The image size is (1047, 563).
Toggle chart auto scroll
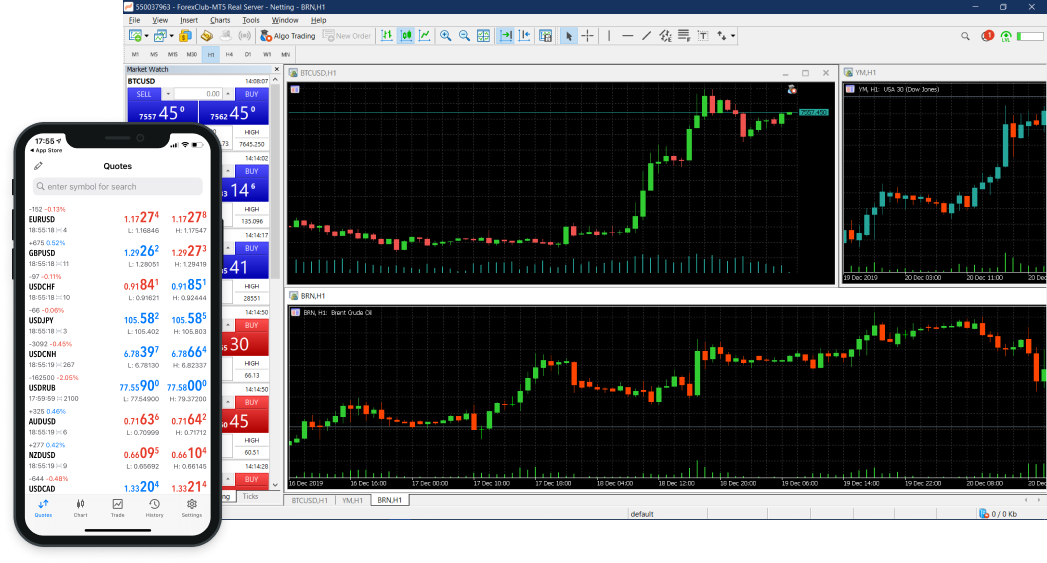coord(506,36)
